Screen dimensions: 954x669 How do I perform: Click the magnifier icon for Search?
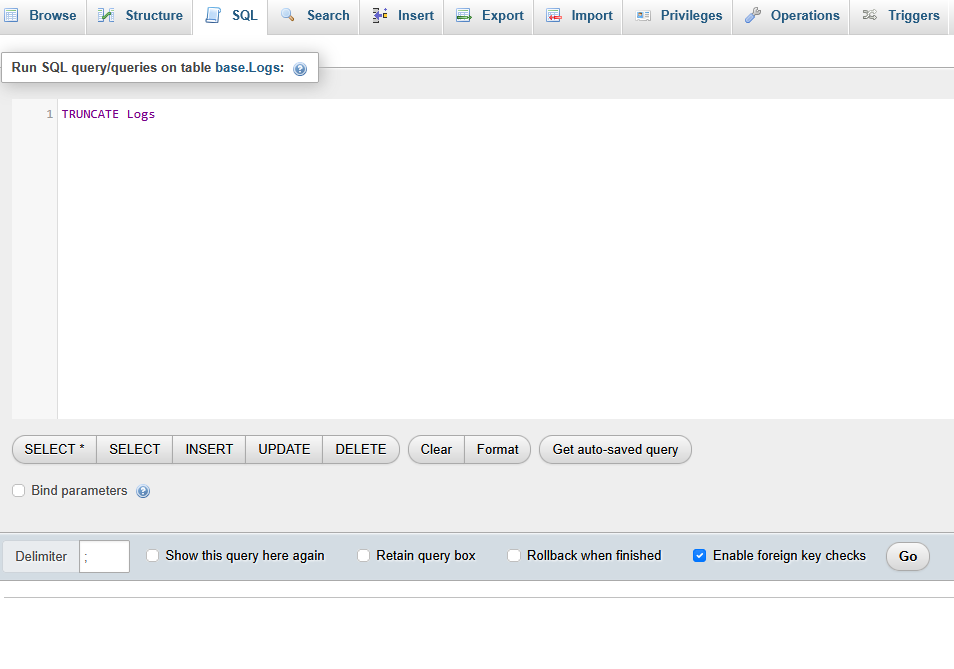point(288,15)
